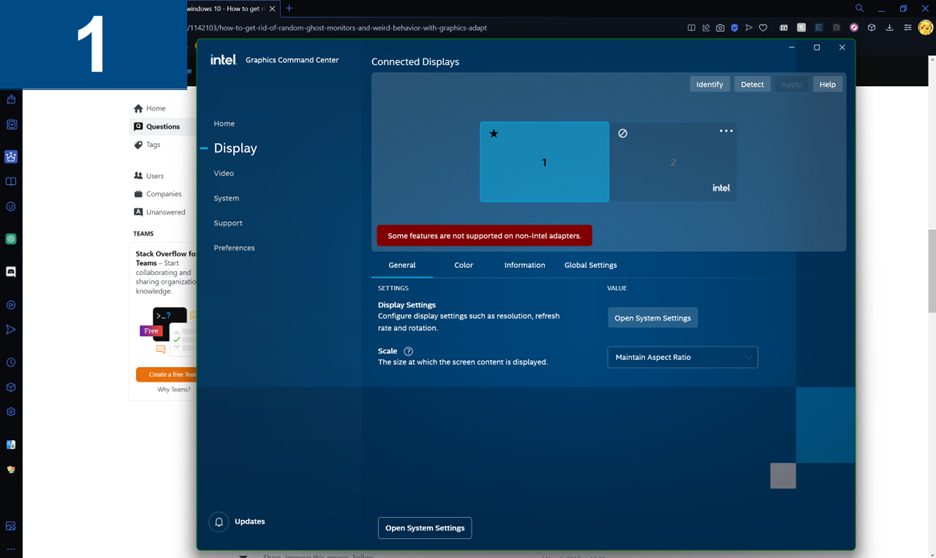
Task: Open the three-dot menu on display 2
Action: click(x=726, y=131)
